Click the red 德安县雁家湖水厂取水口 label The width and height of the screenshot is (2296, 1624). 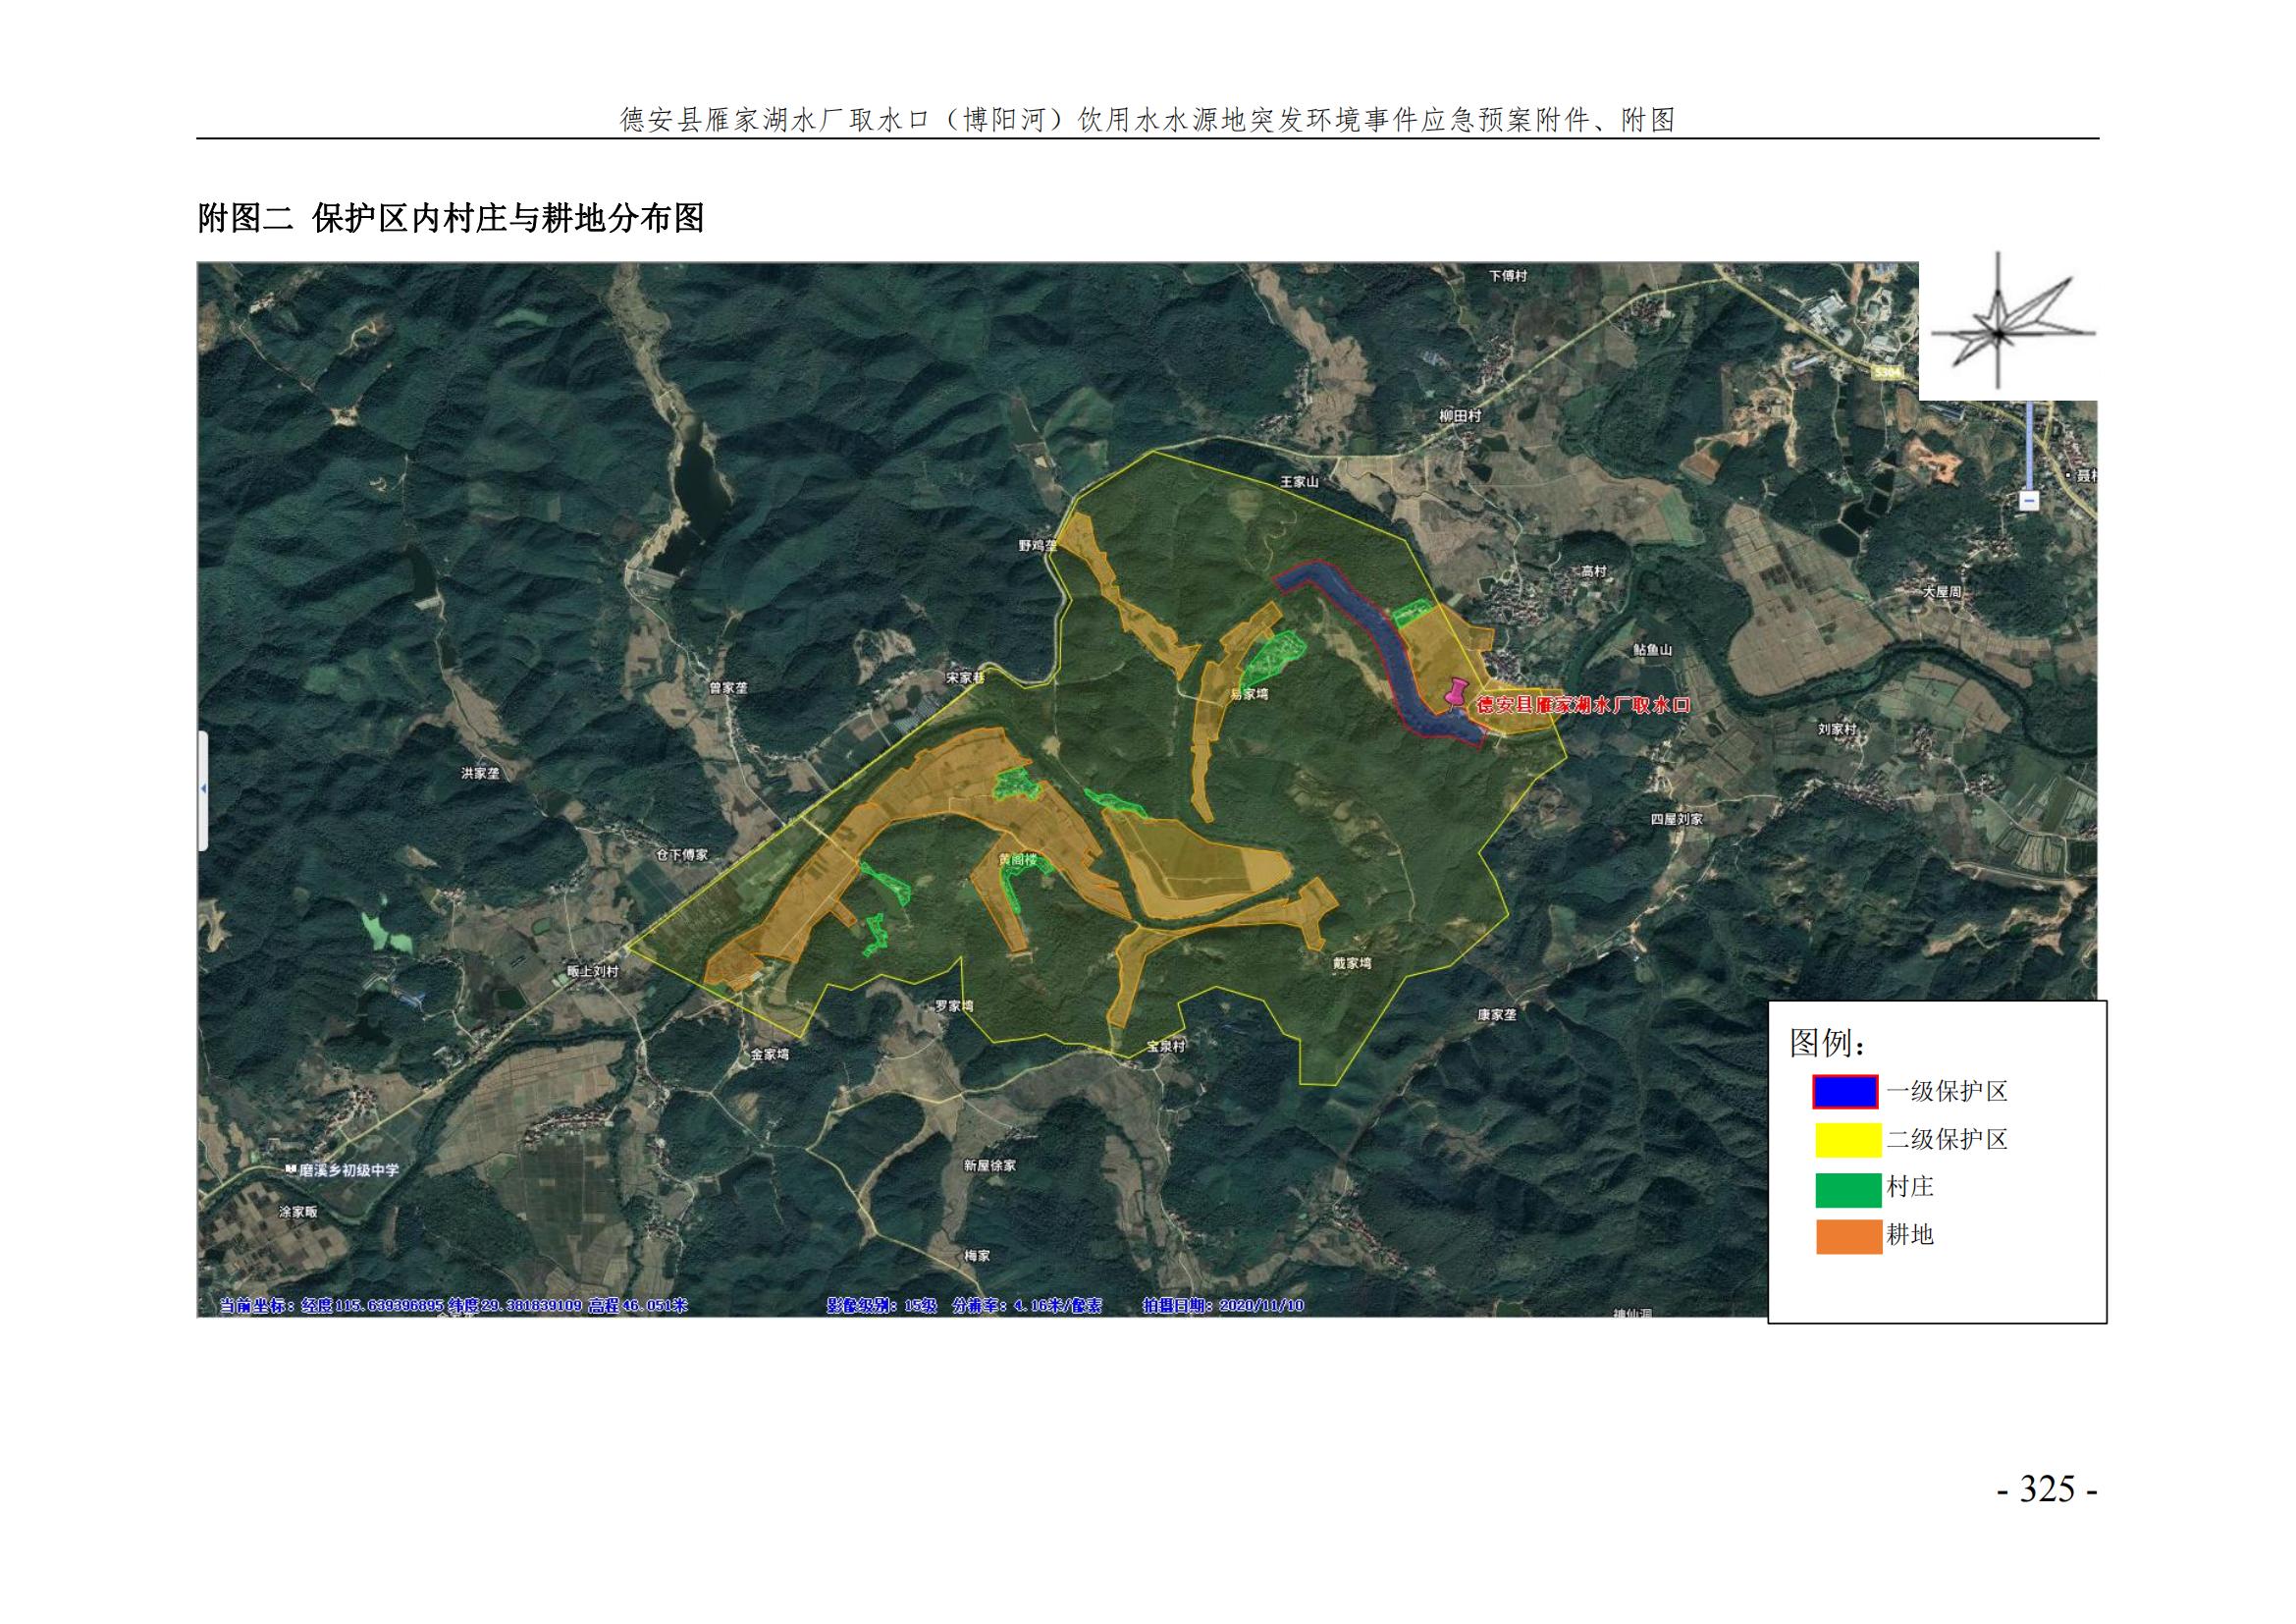pyautogui.click(x=1583, y=705)
